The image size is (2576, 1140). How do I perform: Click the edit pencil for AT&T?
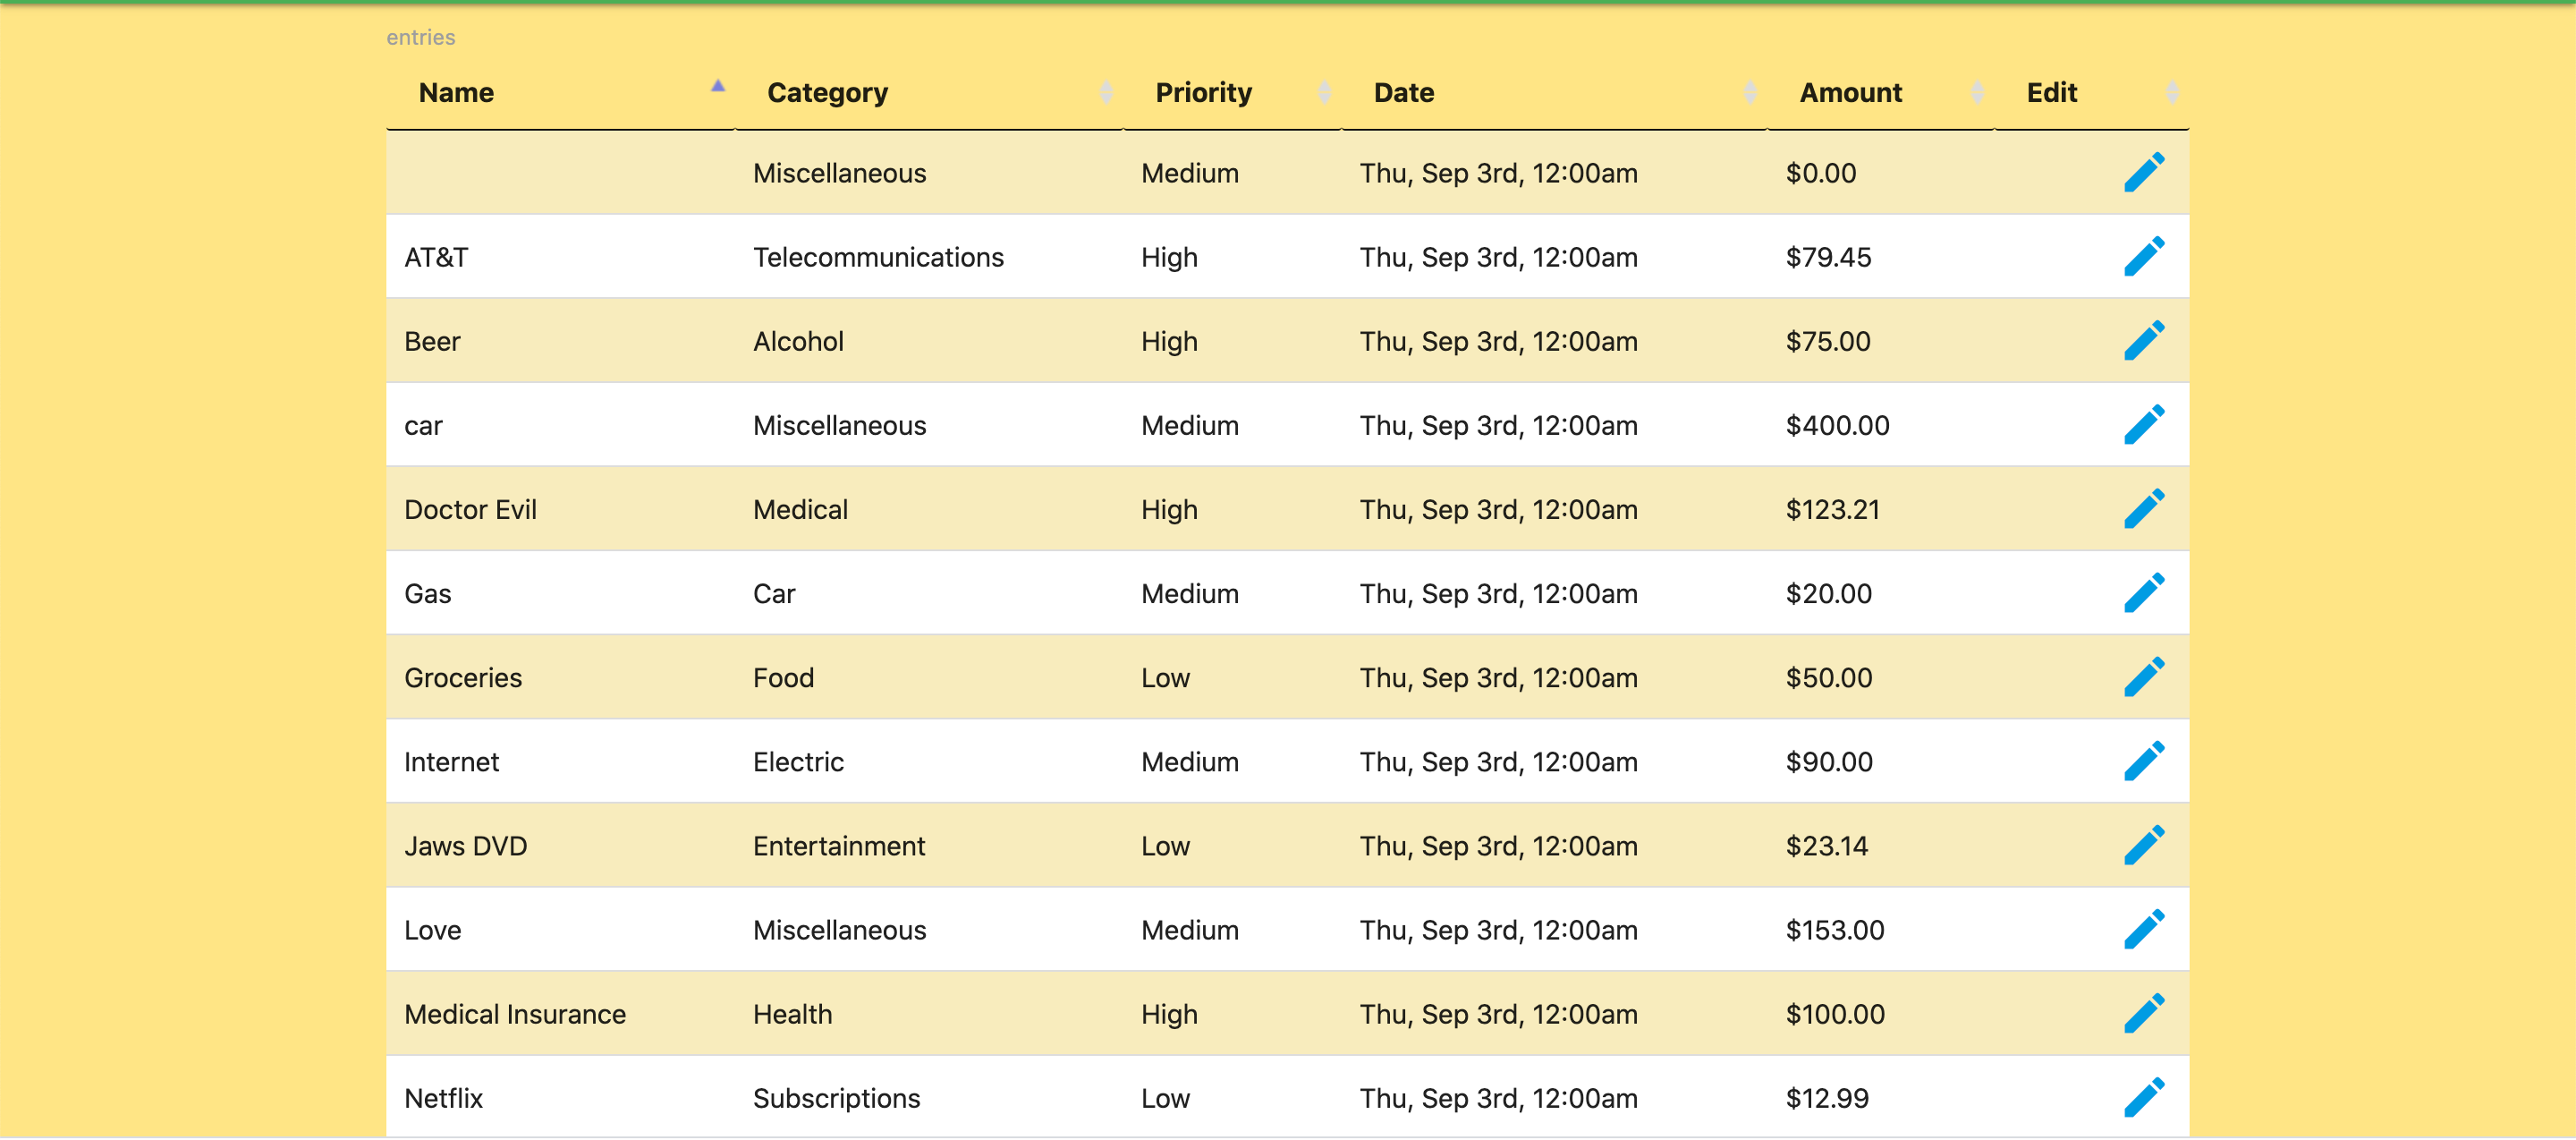[x=2144, y=257]
